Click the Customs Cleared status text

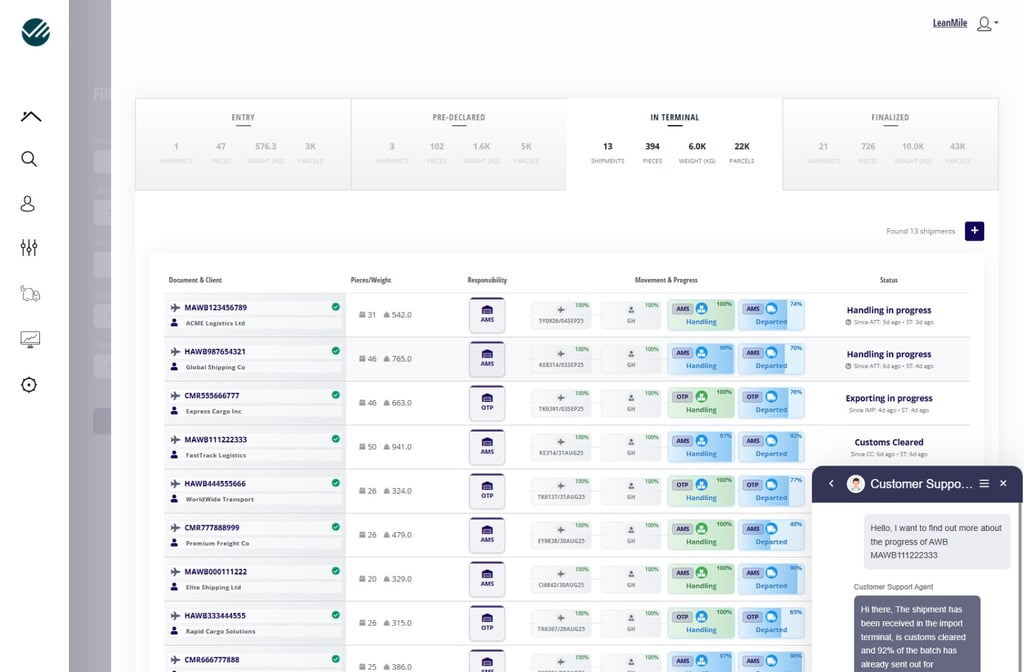(889, 442)
